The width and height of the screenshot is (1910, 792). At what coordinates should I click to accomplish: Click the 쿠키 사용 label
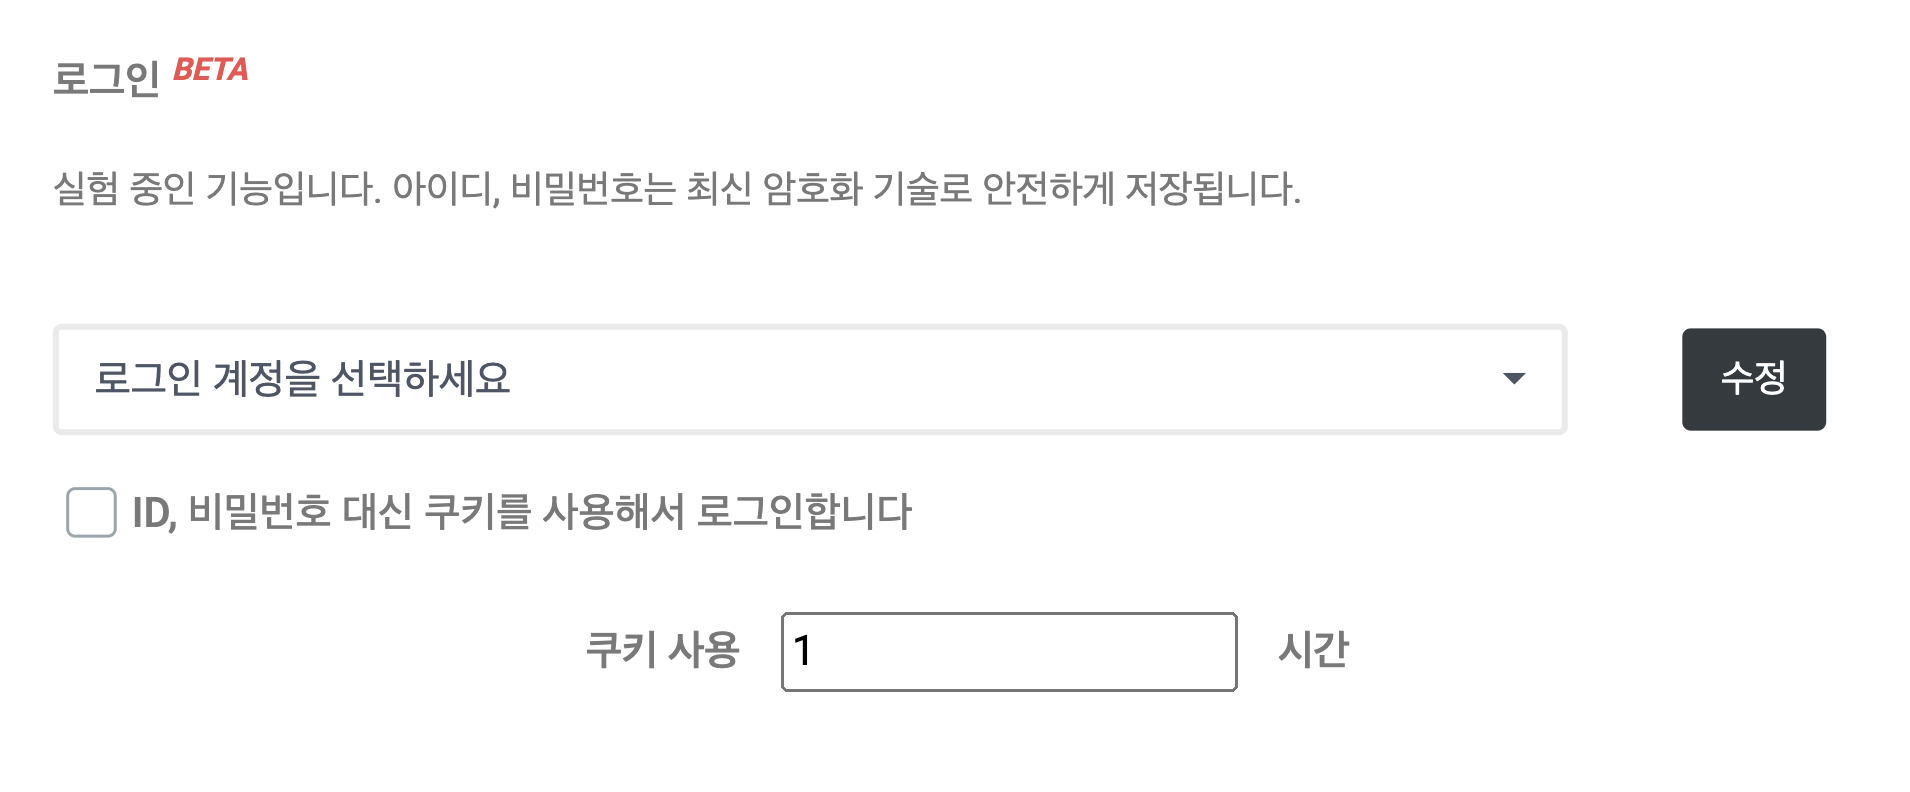coord(662,650)
